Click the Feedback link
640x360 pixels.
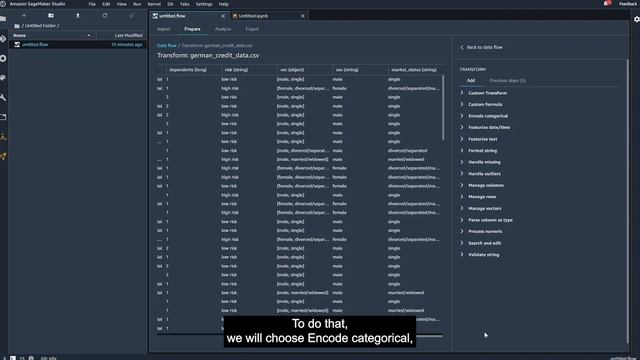point(627,4)
